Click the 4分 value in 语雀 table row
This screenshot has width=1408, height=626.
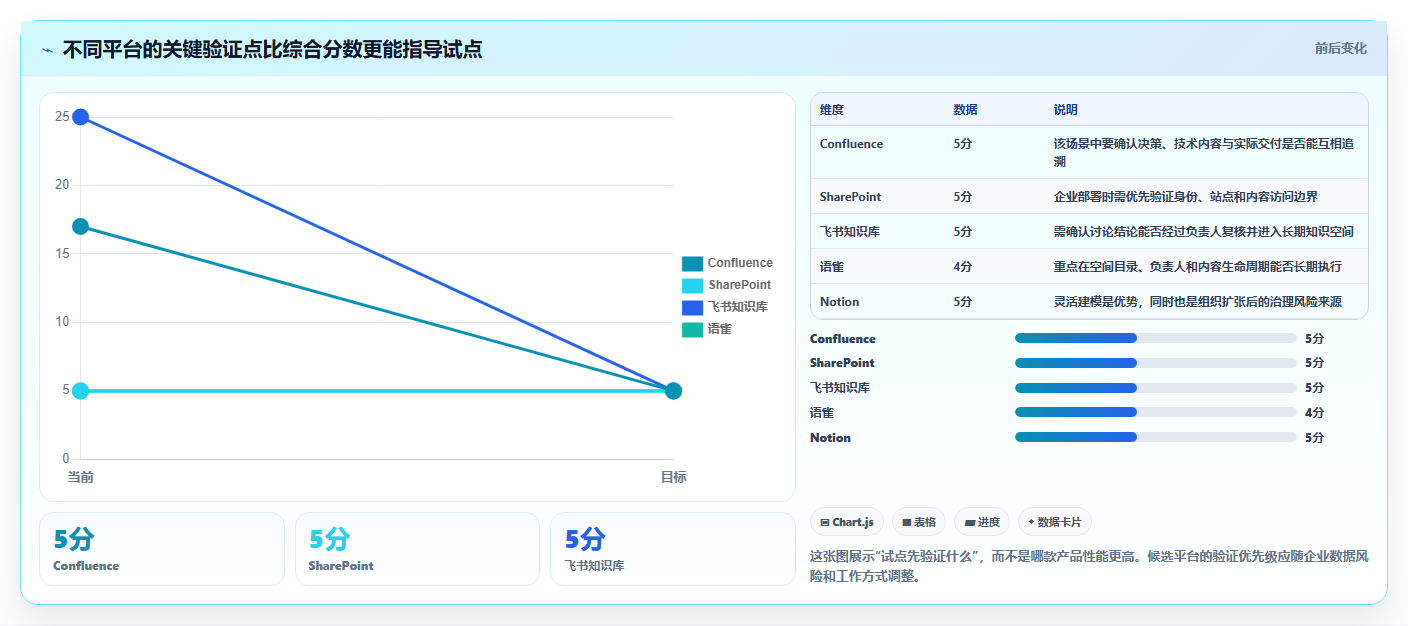[x=963, y=267]
